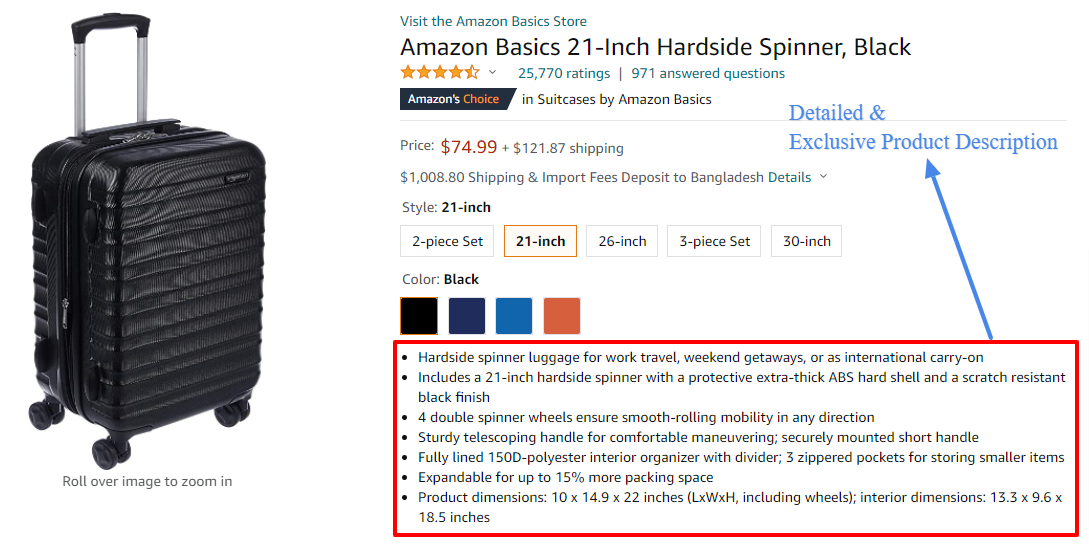The height and width of the screenshot is (548, 1089).
Task: Open the 25,770 ratings link
Action: click(x=563, y=73)
